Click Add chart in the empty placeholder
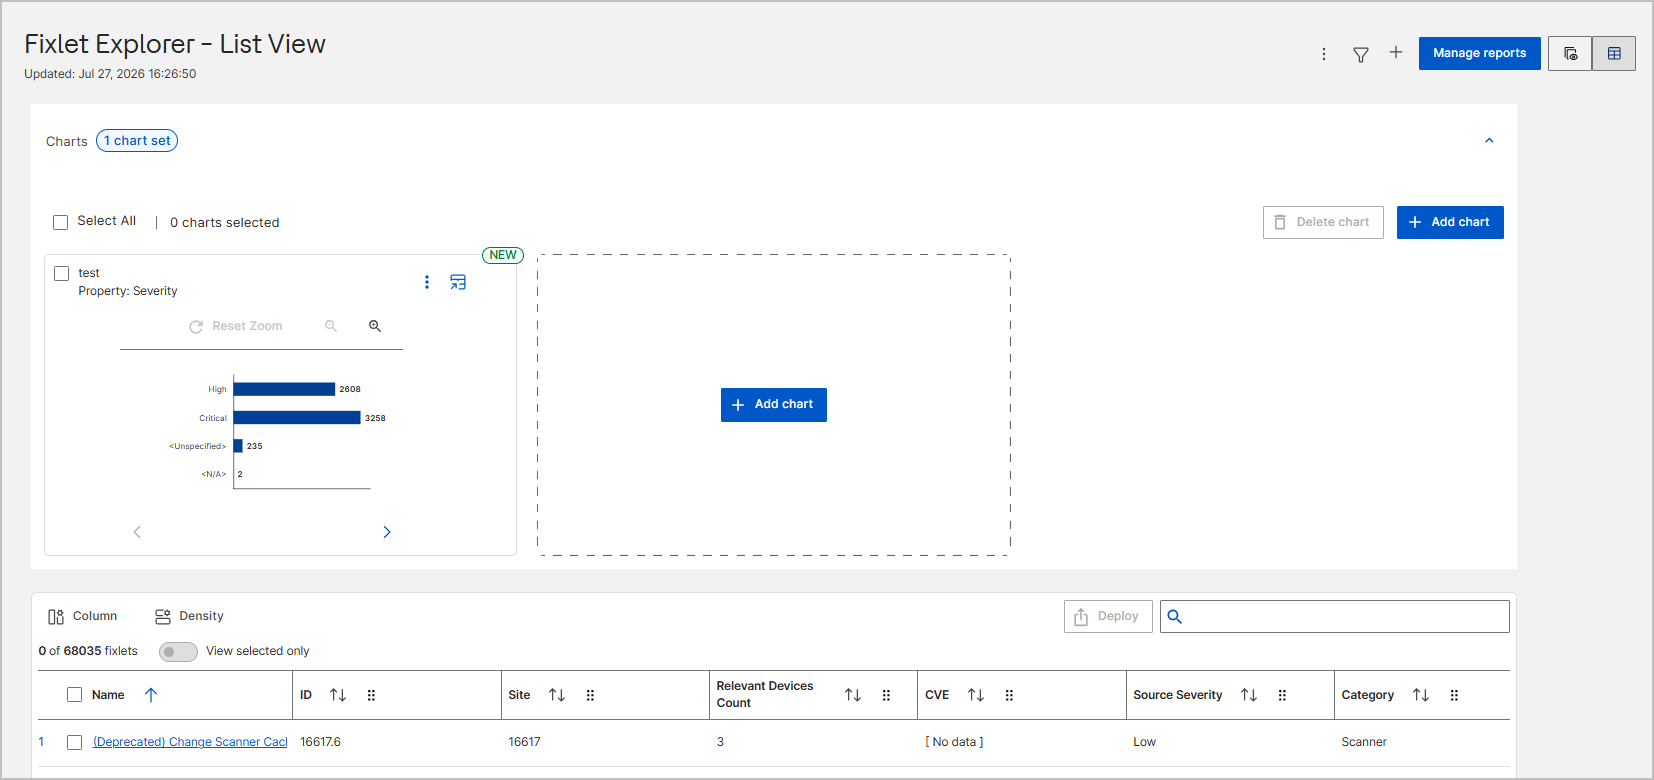 774,405
